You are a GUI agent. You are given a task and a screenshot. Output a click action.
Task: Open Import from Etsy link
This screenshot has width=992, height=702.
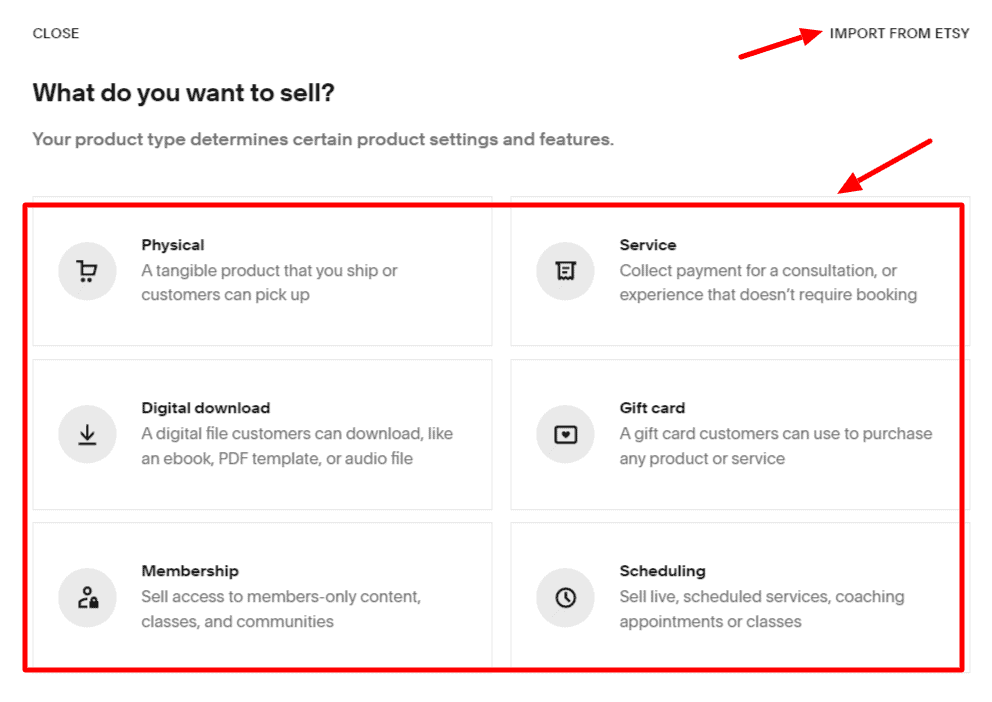tap(899, 34)
